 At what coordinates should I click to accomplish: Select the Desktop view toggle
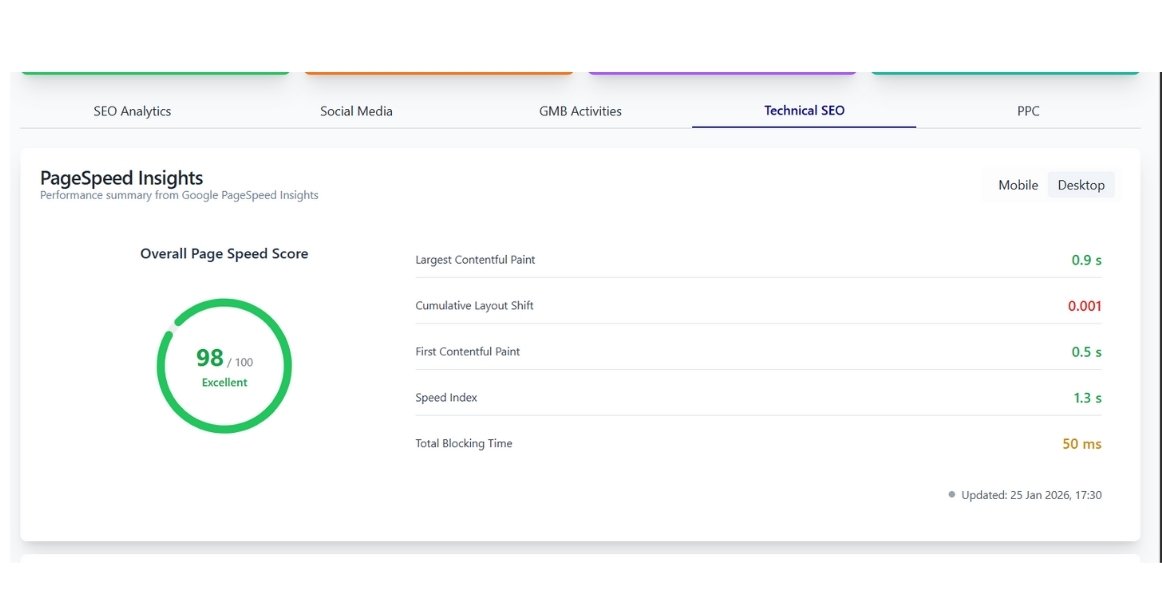point(1081,185)
